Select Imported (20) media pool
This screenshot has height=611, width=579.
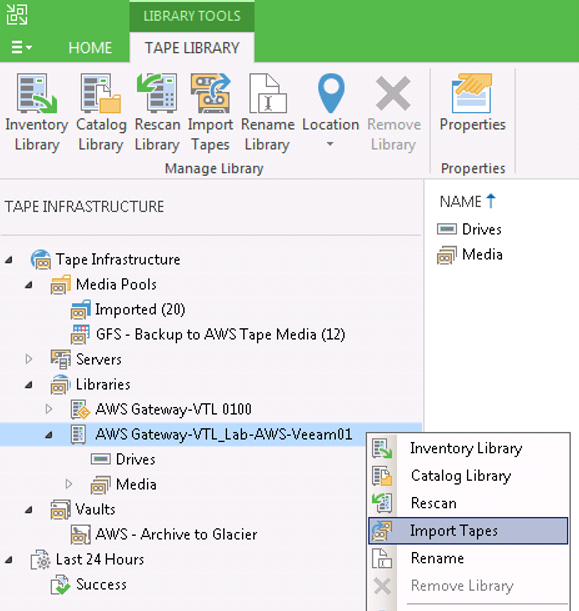point(140,309)
